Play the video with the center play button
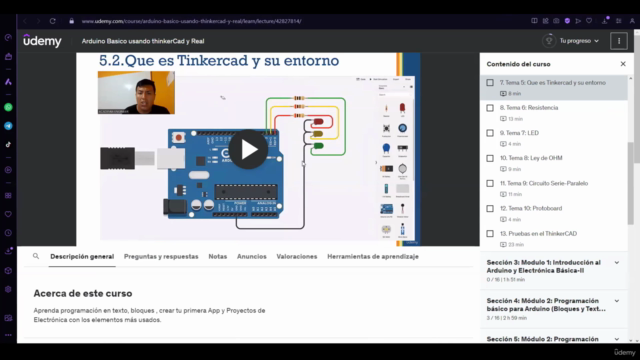The height and width of the screenshot is (360, 640). (248, 149)
